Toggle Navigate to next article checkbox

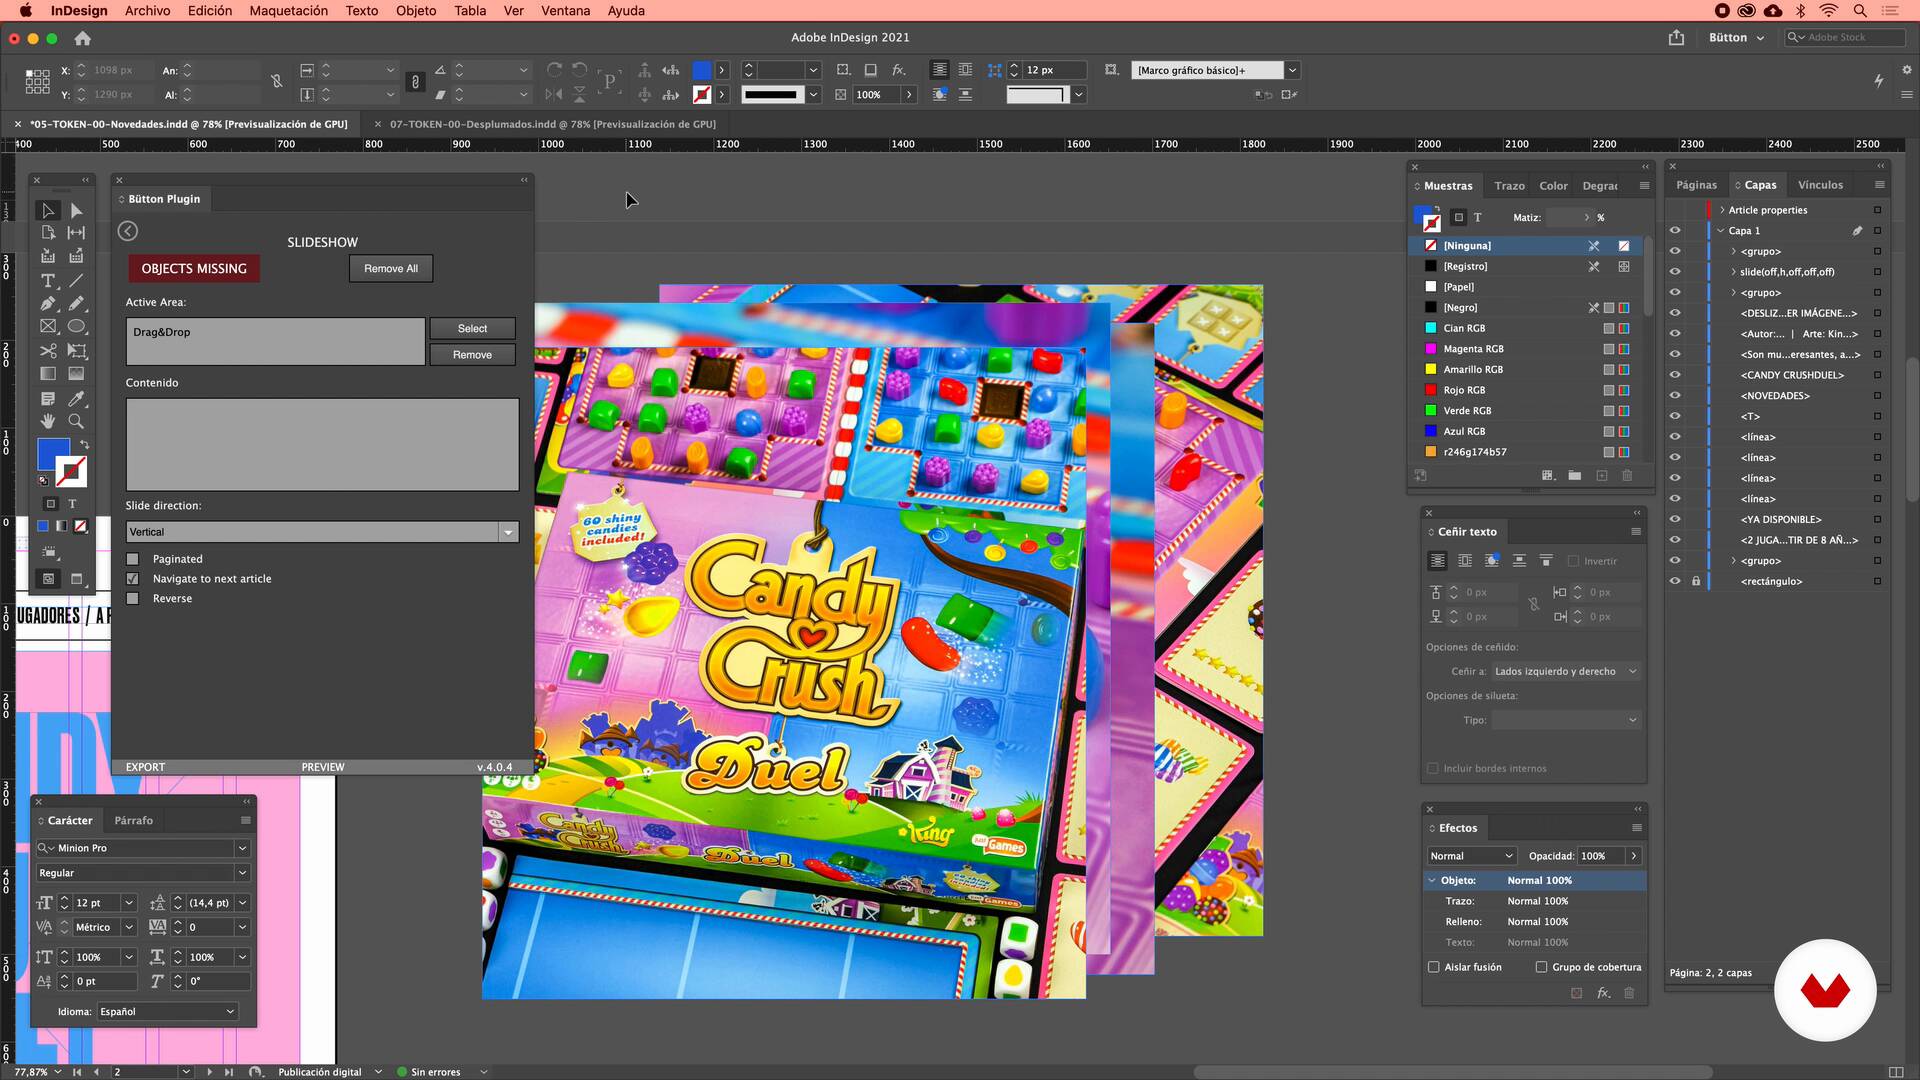[x=132, y=579]
